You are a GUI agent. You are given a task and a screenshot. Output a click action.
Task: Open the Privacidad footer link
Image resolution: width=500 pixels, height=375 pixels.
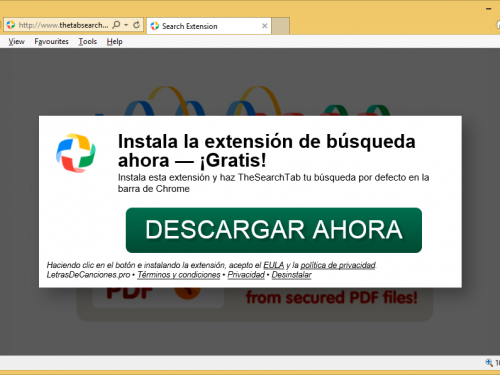tap(246, 275)
